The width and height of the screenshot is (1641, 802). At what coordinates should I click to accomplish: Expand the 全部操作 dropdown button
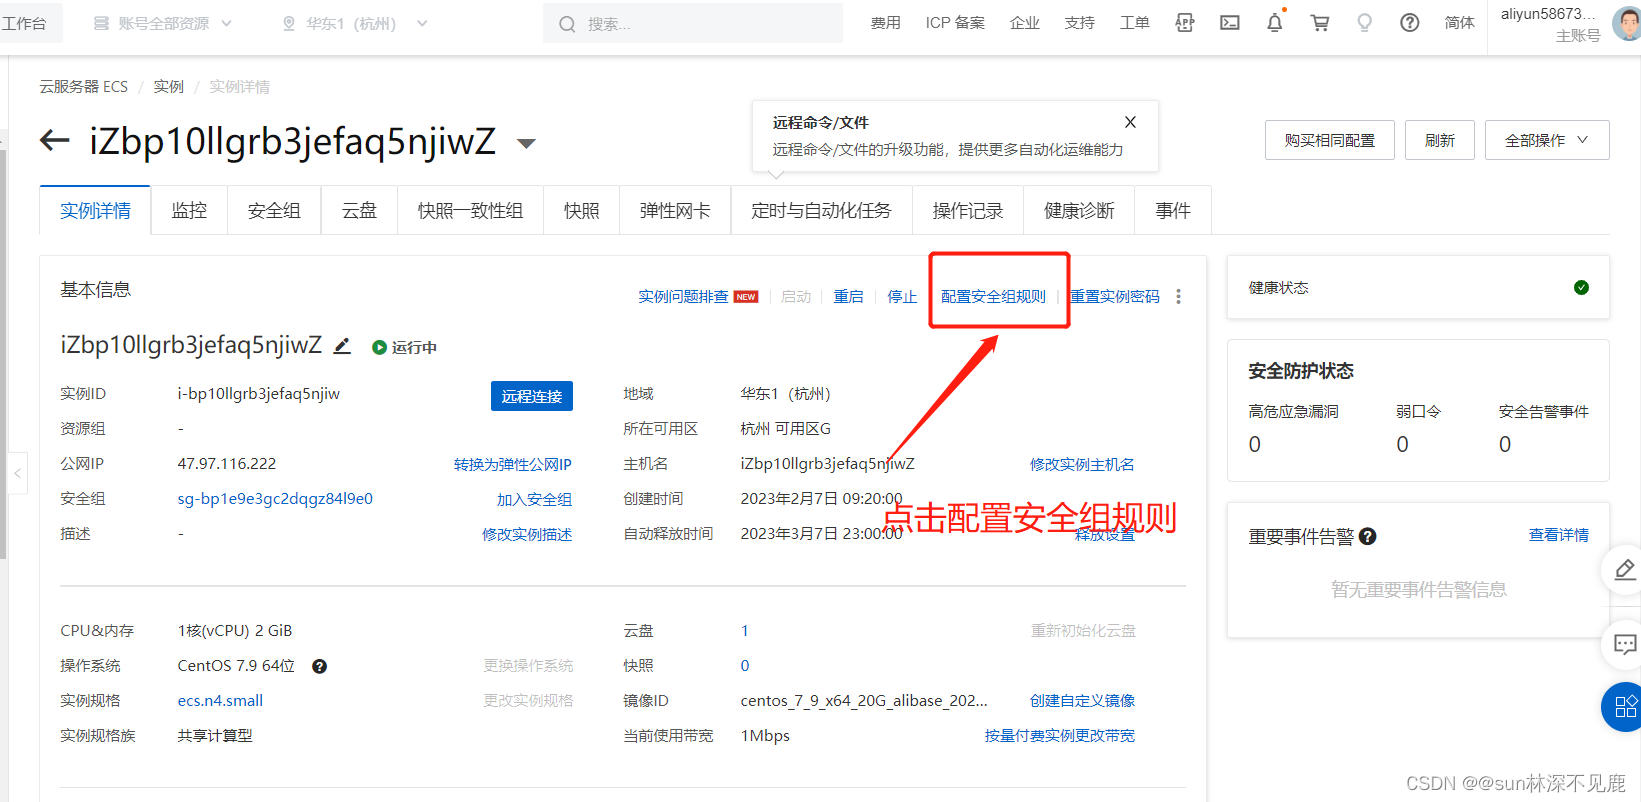coord(1547,140)
